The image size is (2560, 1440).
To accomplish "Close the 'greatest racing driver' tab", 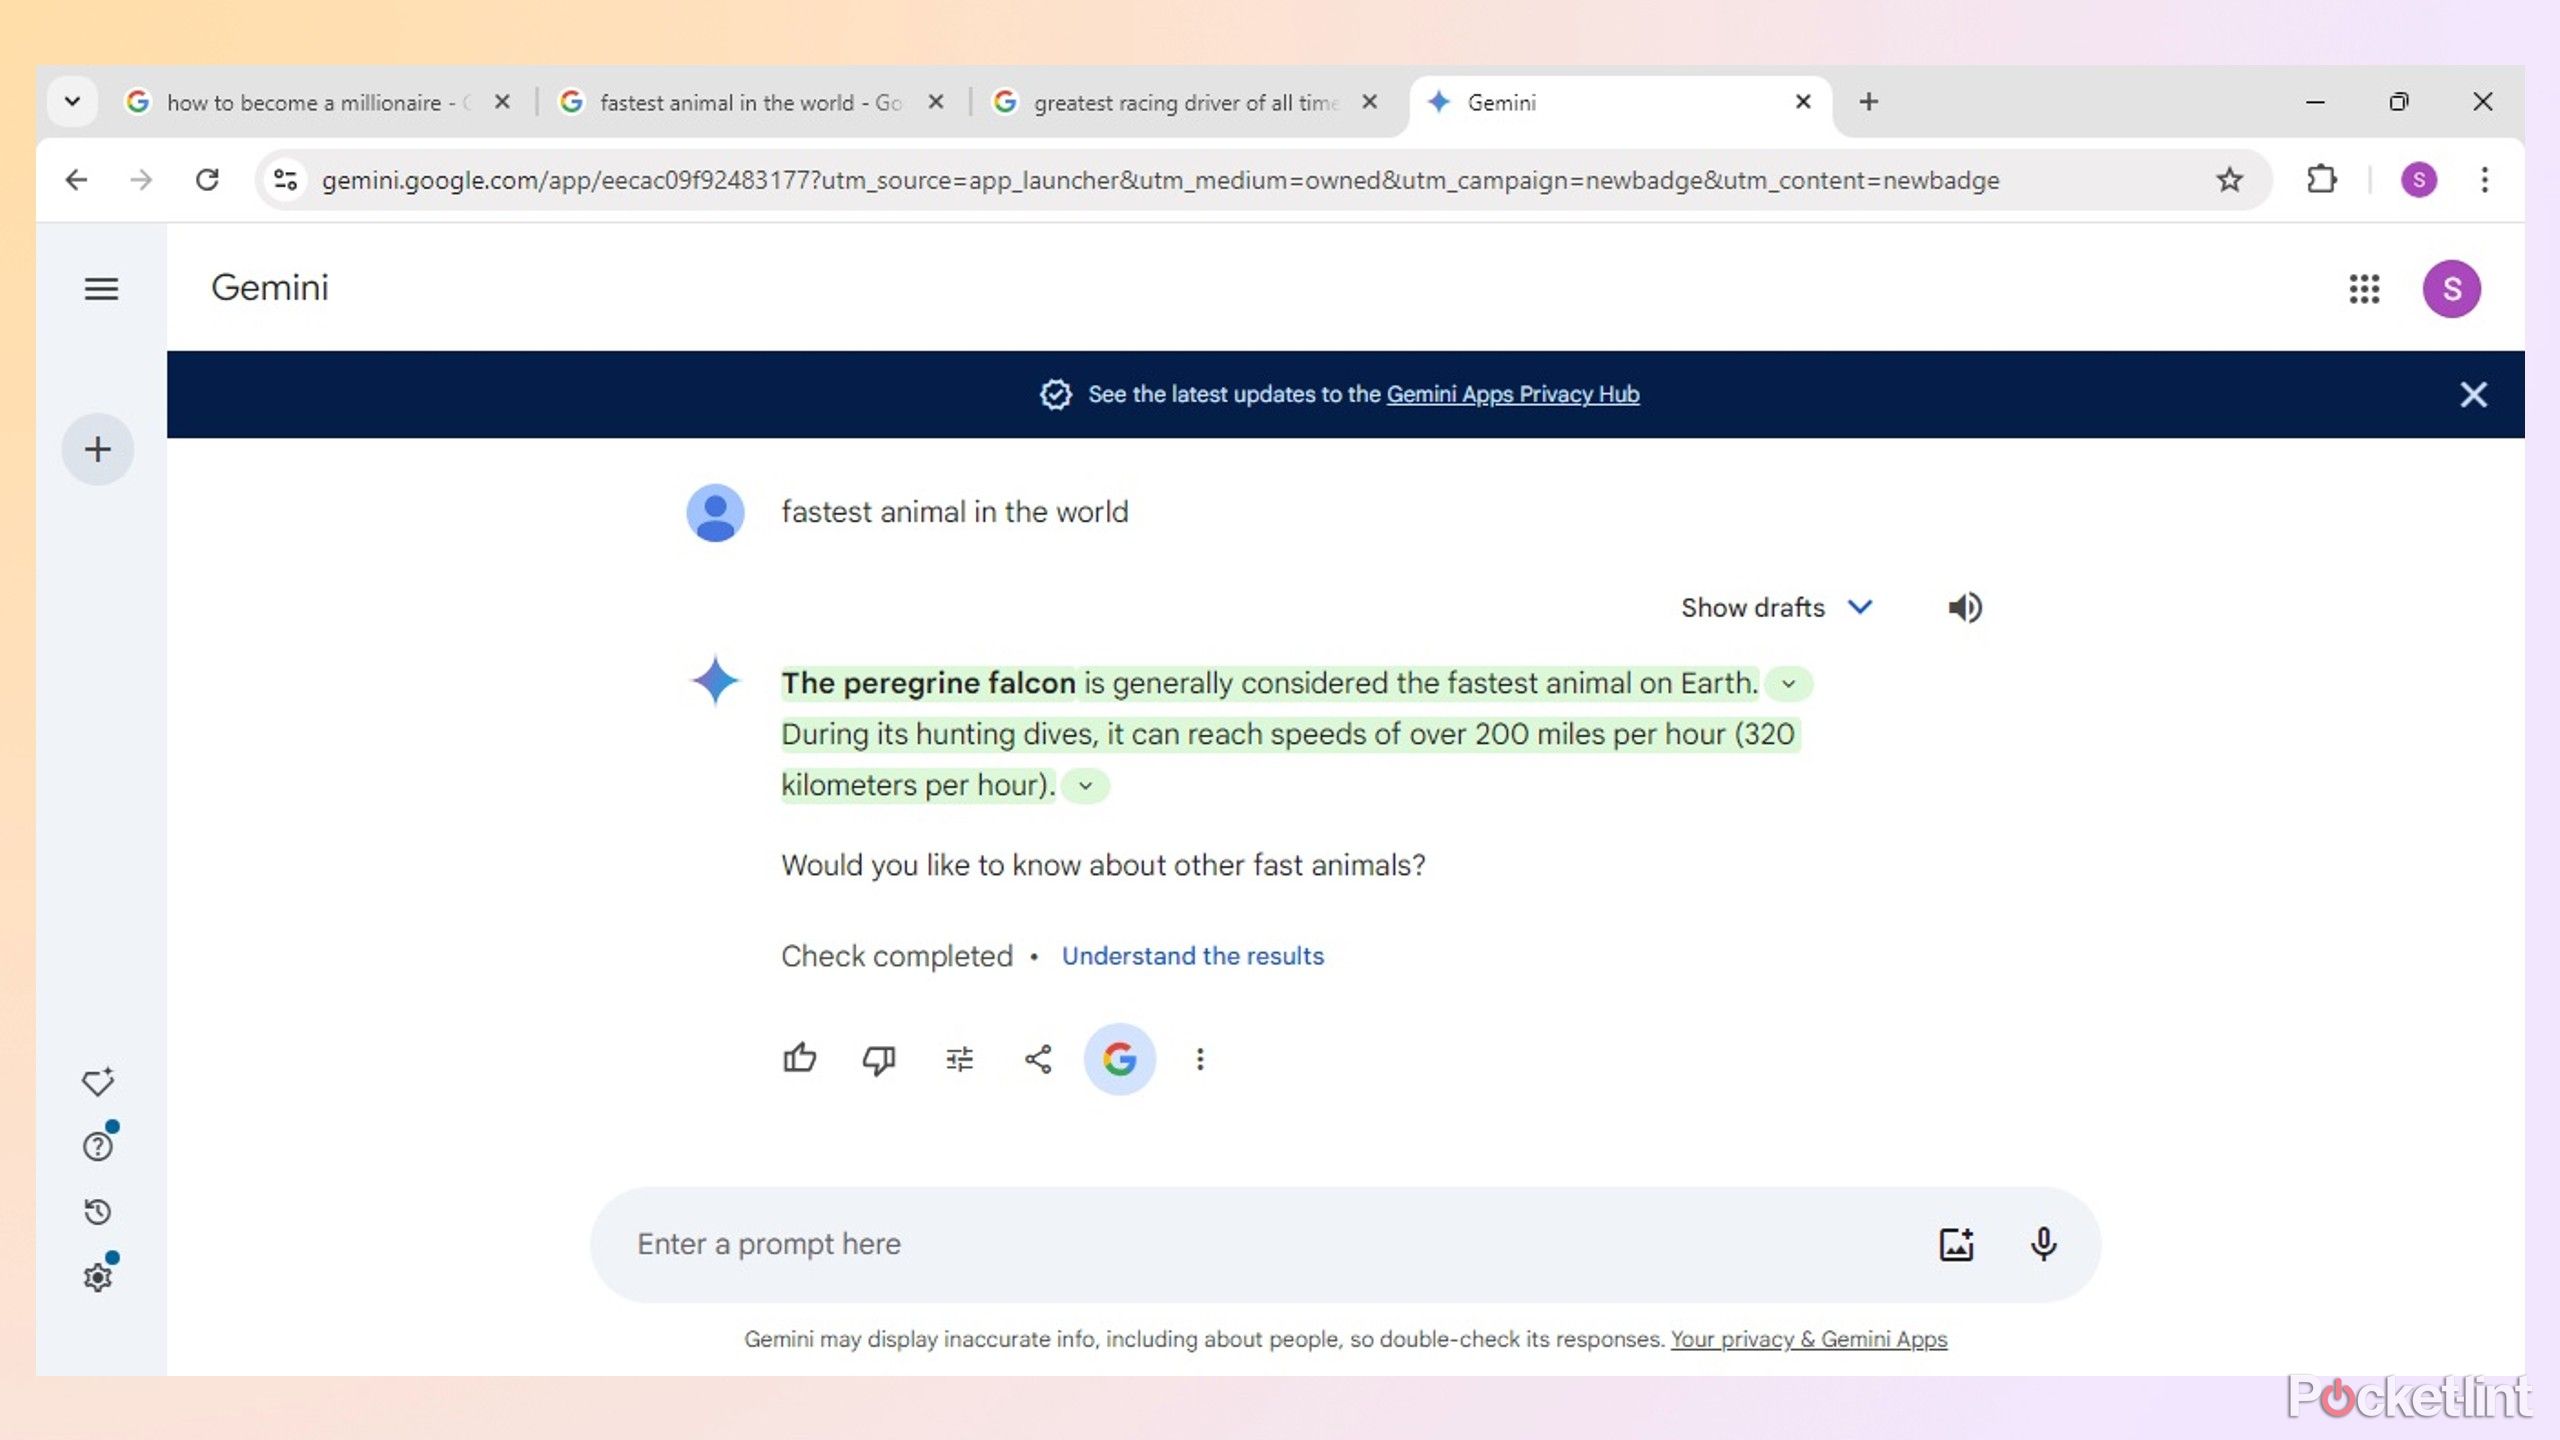I will (1369, 101).
